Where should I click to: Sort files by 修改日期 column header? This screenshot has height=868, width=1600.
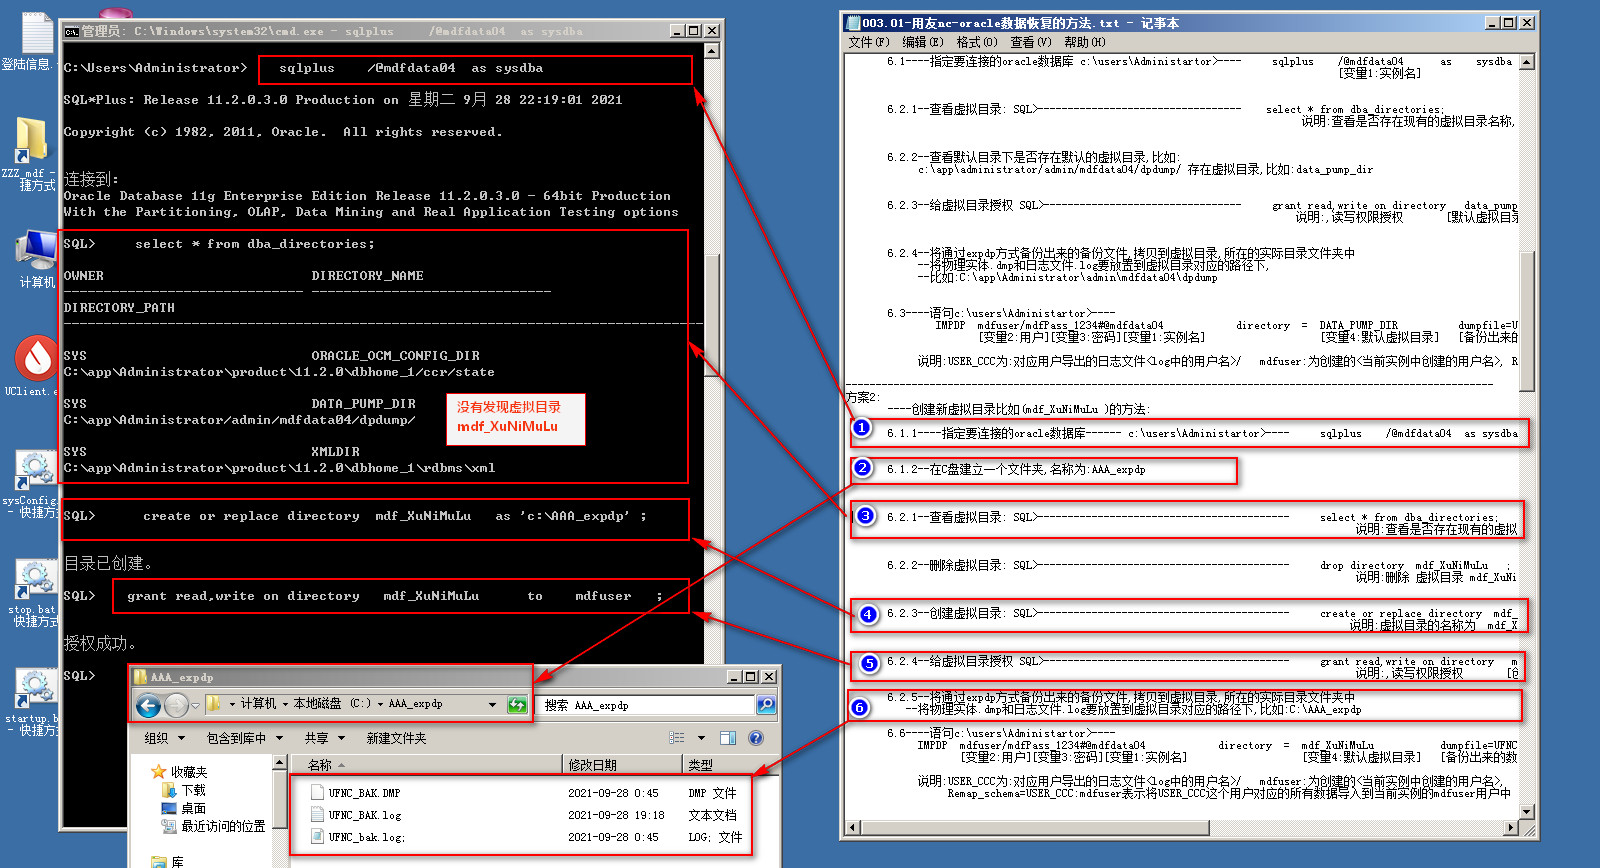(592, 765)
